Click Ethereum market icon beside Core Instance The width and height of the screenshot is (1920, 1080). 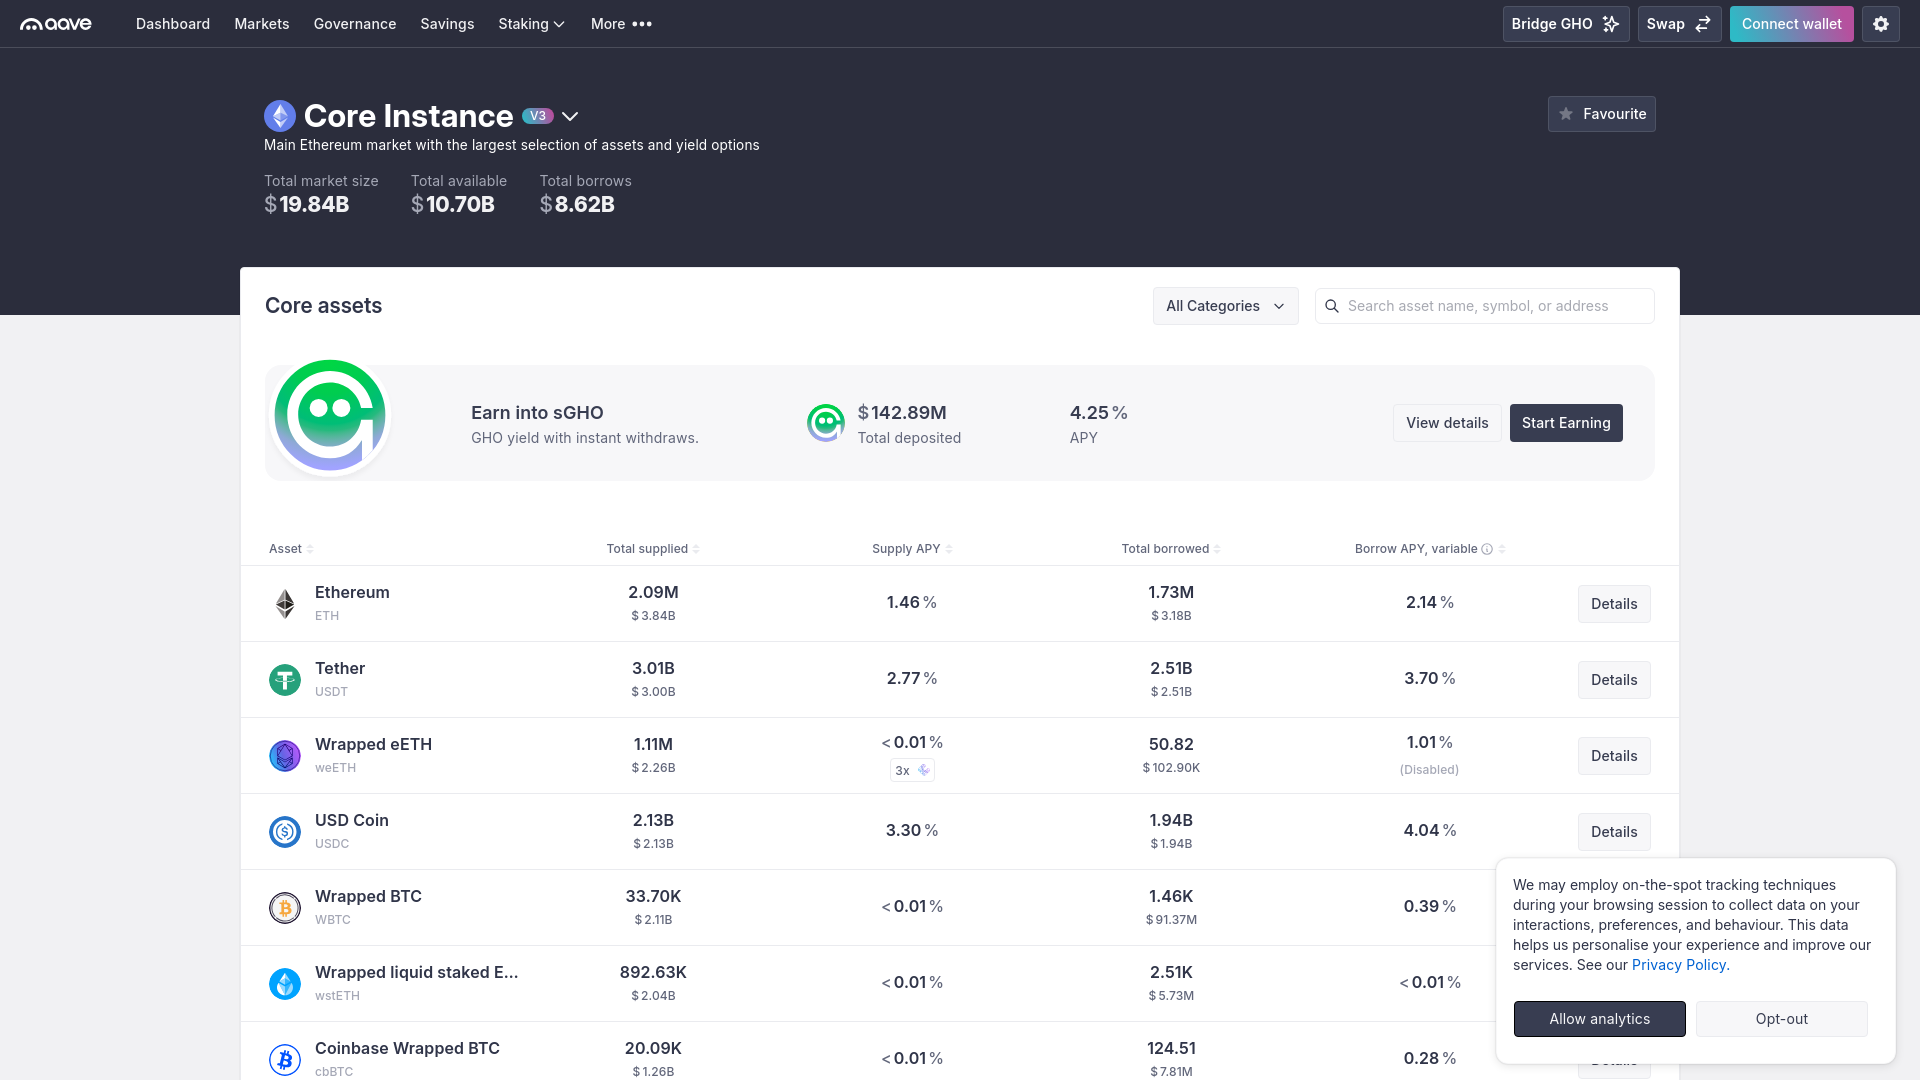coord(280,116)
